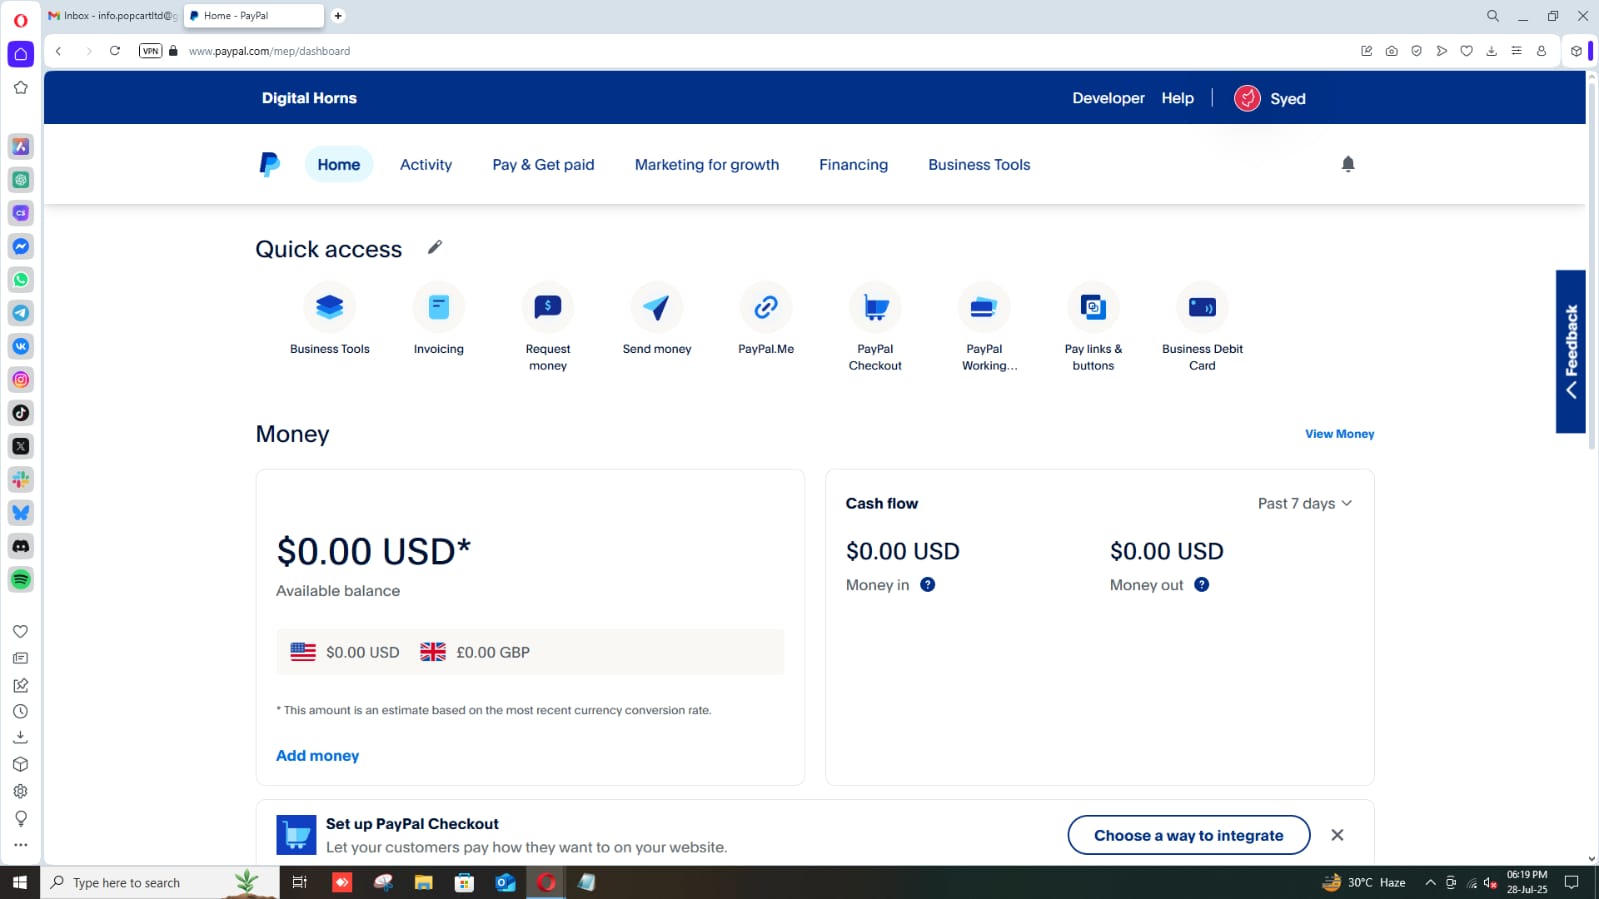Select the $0.00 USD currency balance row
1599x899 pixels.
(x=345, y=652)
